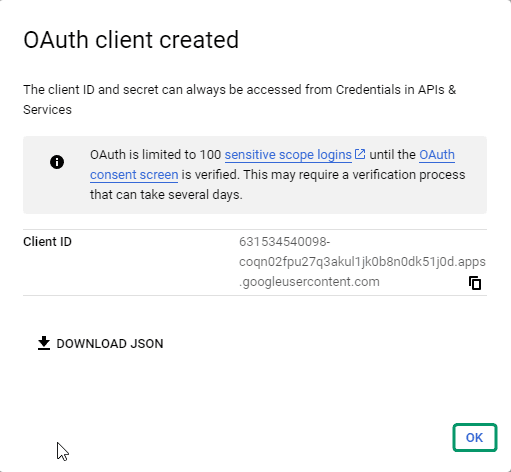This screenshot has width=511, height=472.
Task: Open the 'consent screen' link text
Action: tap(134, 175)
